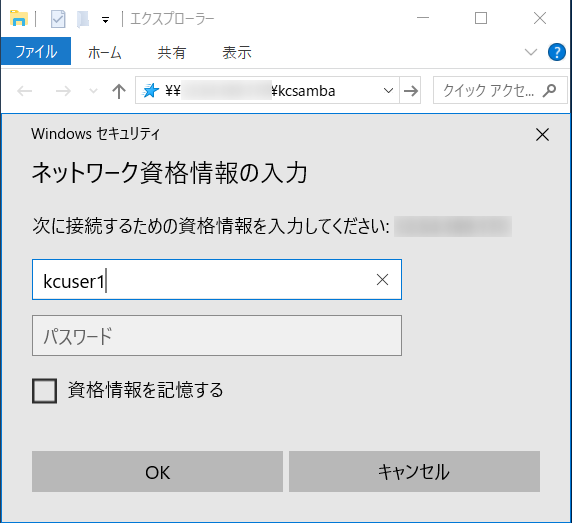
Task: Clear the kcuser1 username with X icon
Action: (382, 280)
